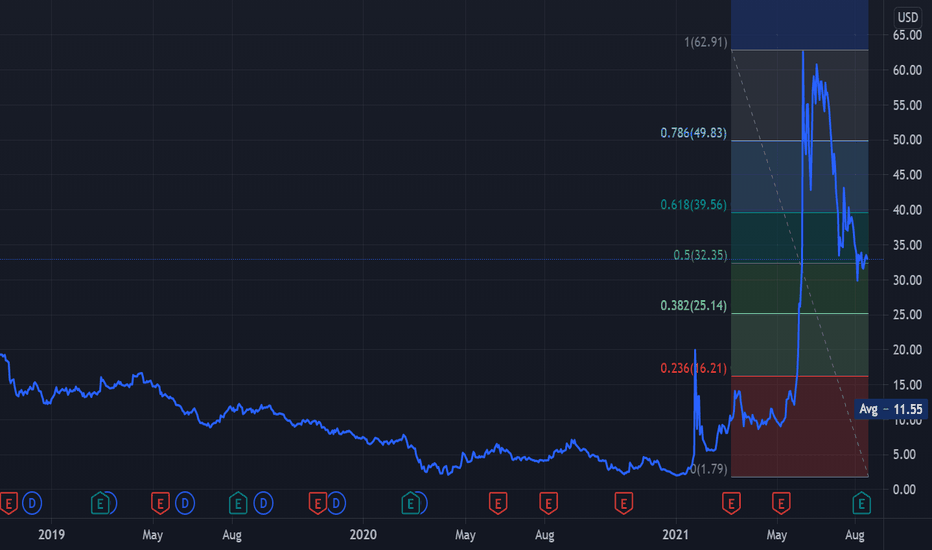Click the 0.00 price axis label

click(904, 489)
